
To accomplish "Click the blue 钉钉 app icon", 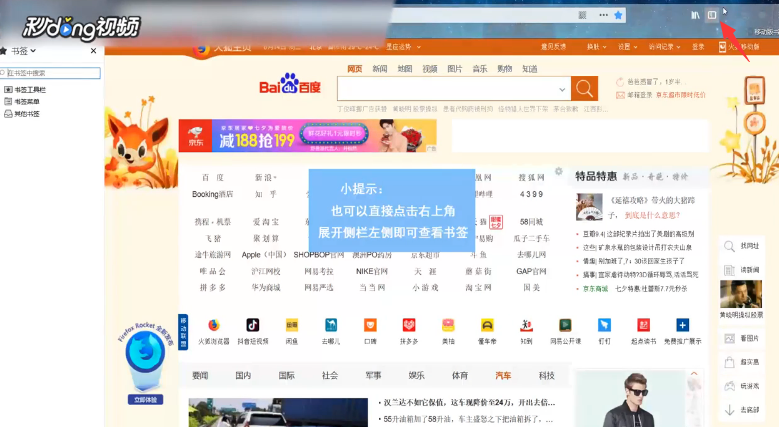I will pos(604,325).
